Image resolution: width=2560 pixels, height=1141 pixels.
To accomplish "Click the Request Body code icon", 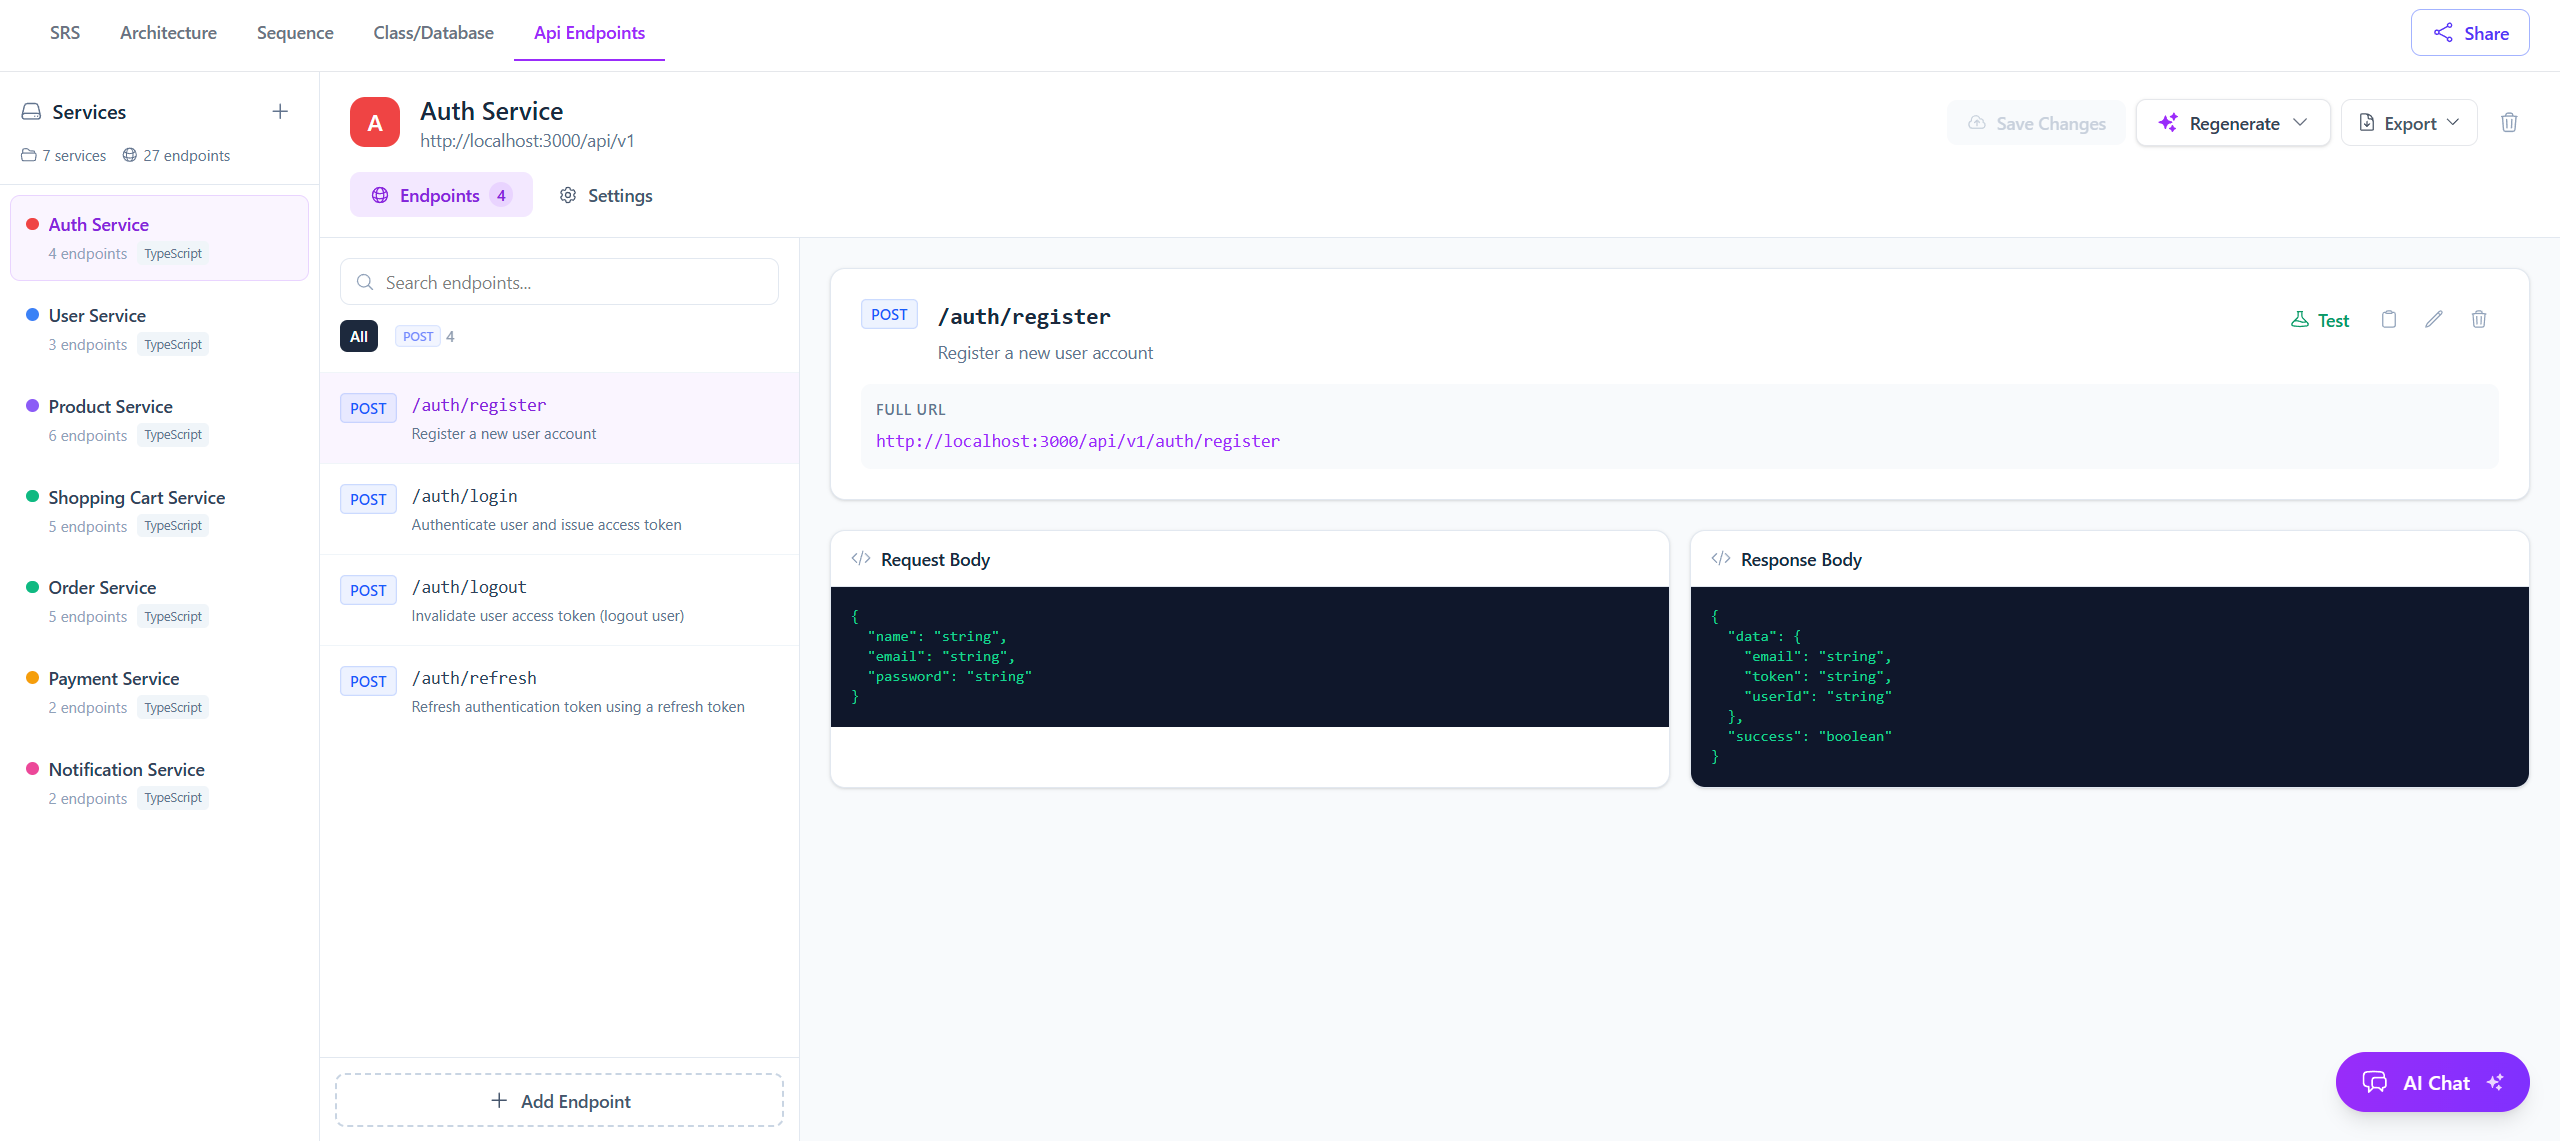I will [860, 558].
